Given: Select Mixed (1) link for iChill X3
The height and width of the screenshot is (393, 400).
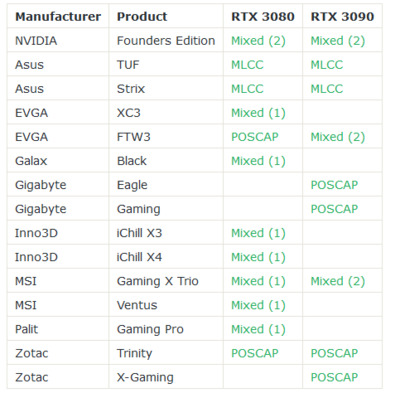Looking at the screenshot, I should (258, 233).
